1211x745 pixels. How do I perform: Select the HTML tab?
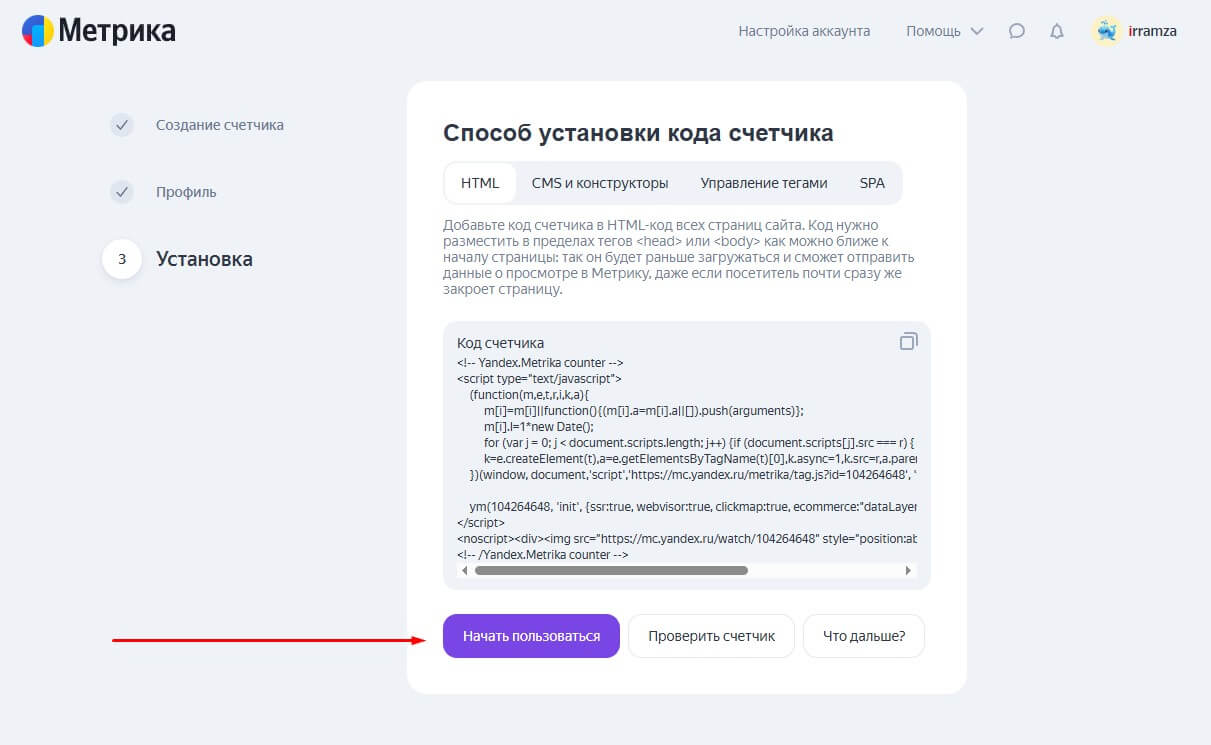[x=480, y=183]
